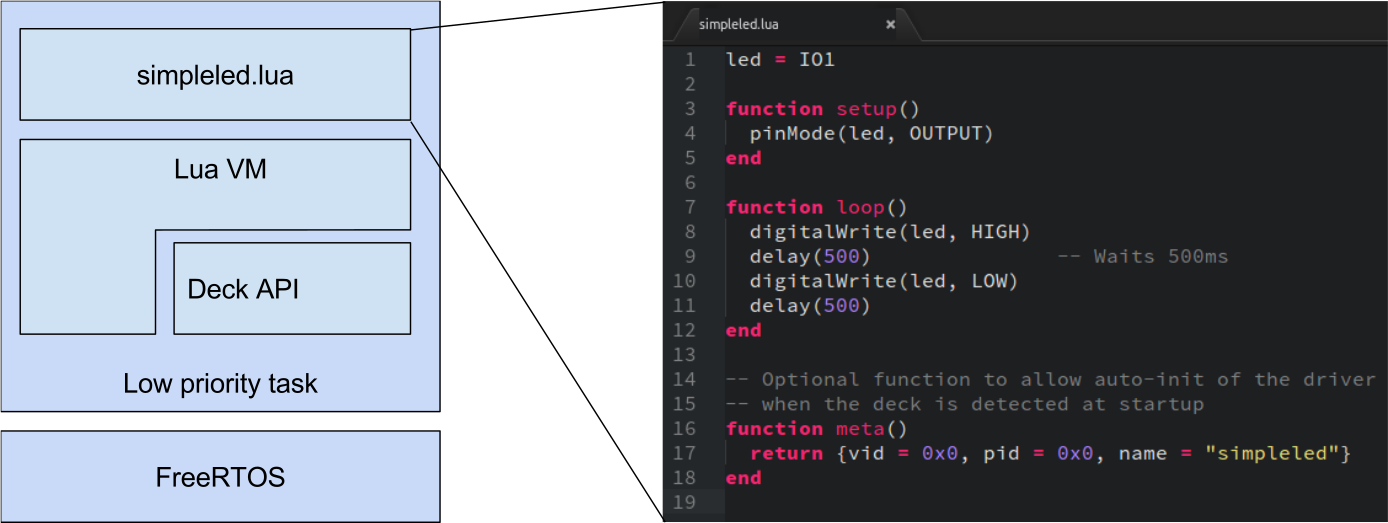Click the 'Low priority task' label

(x=220, y=383)
